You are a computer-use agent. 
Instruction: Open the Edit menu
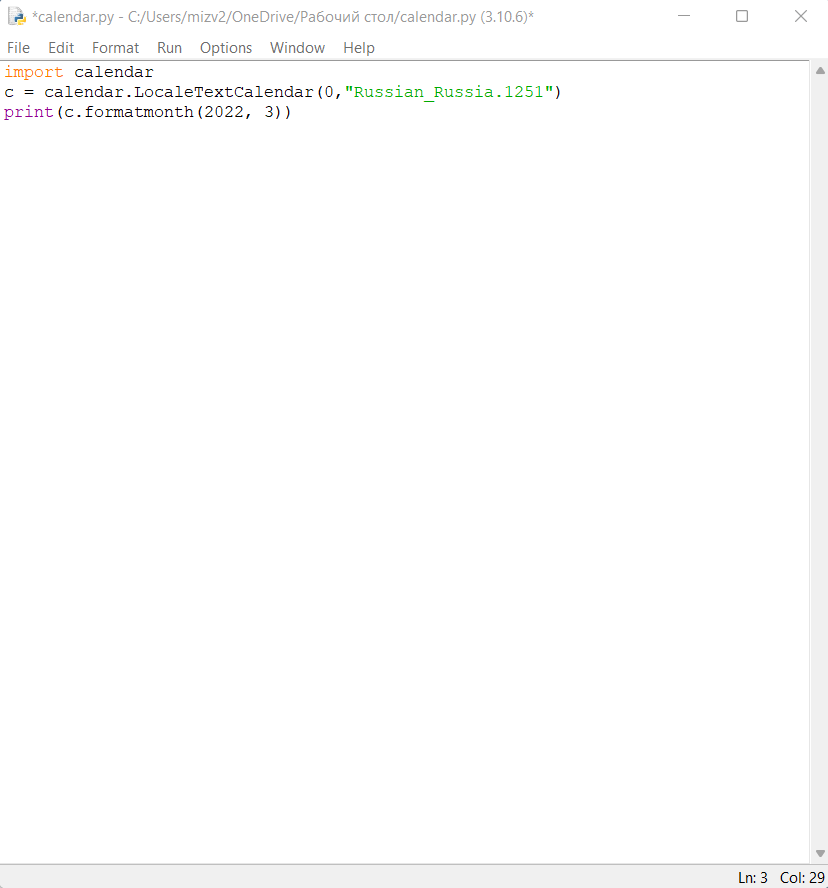click(x=61, y=48)
